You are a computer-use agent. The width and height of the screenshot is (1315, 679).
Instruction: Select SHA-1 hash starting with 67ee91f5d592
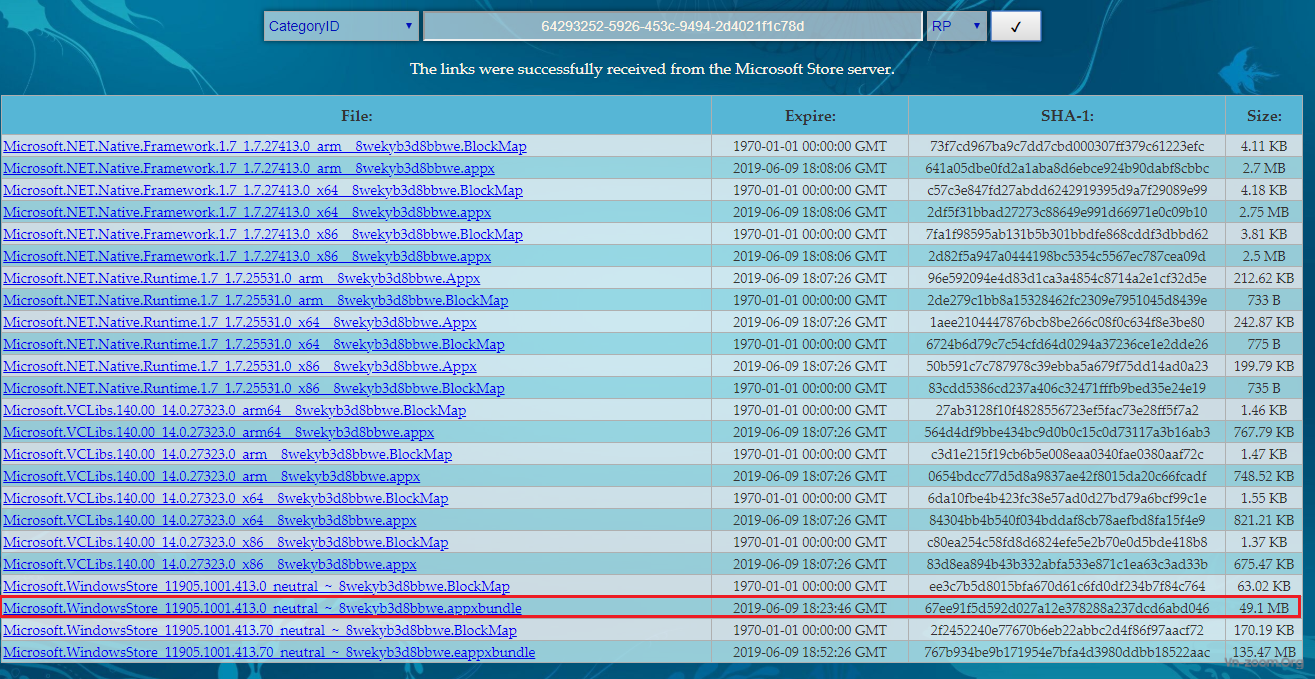pos(1067,608)
